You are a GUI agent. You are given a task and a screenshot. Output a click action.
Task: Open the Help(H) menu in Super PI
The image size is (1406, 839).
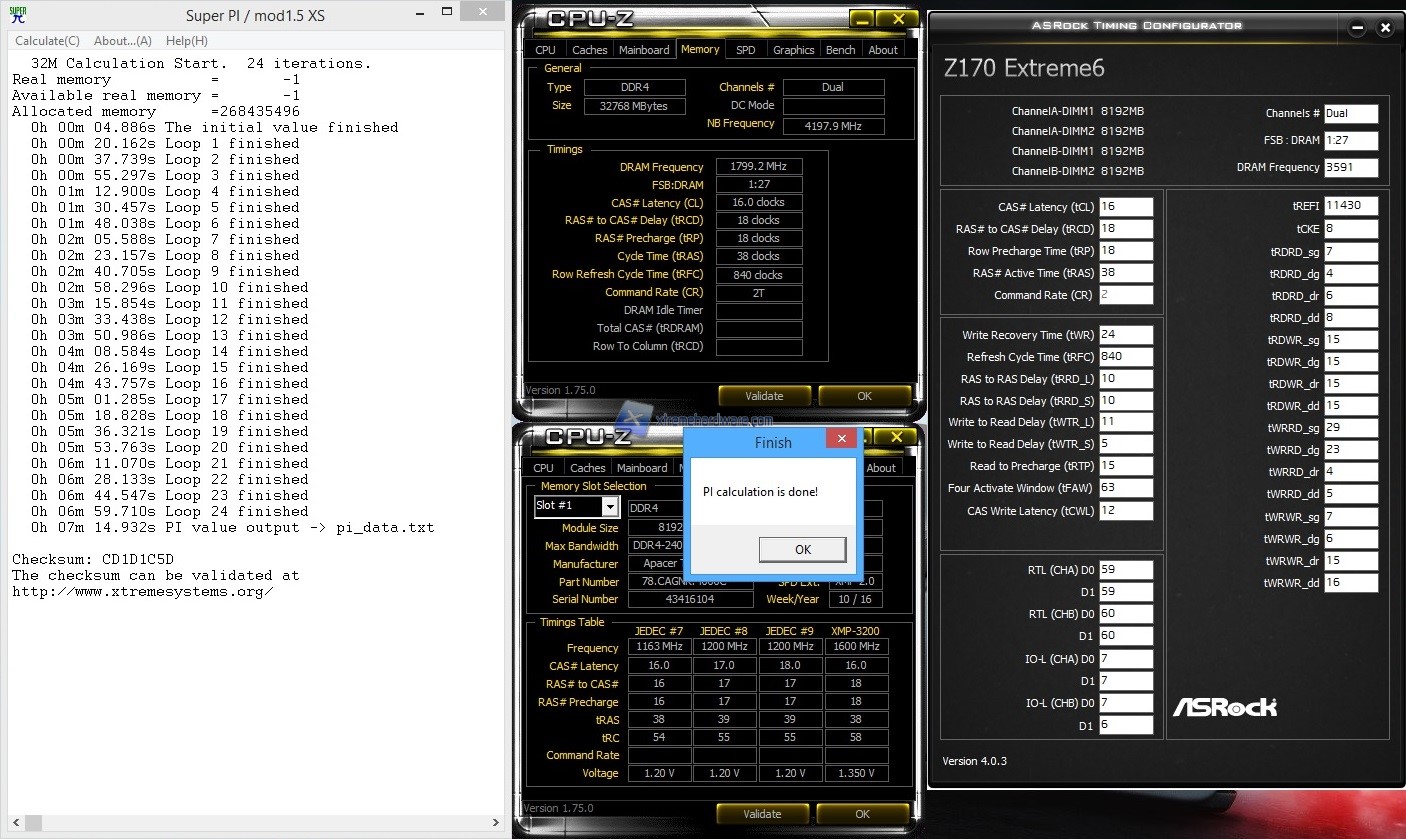point(187,41)
